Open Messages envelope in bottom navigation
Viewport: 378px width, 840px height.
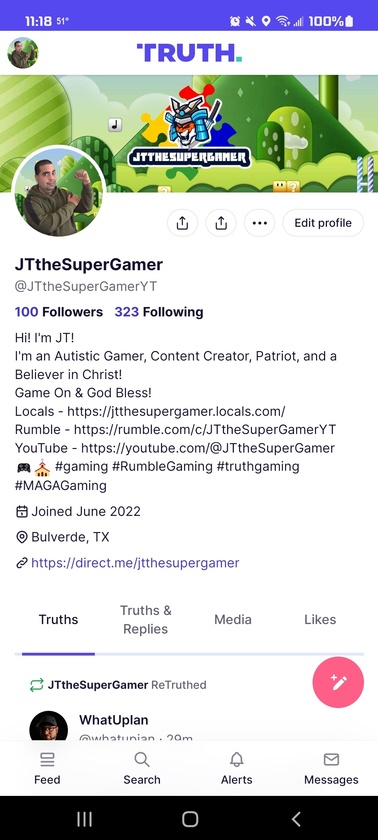(331, 768)
